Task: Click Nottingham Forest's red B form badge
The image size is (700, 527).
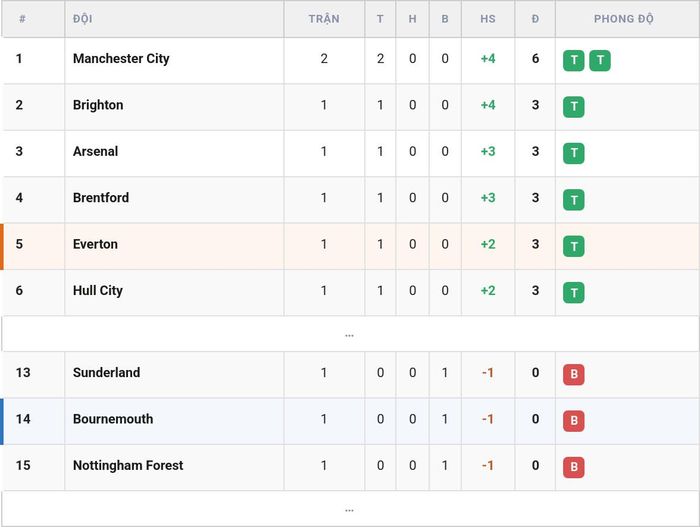Action: tap(574, 467)
